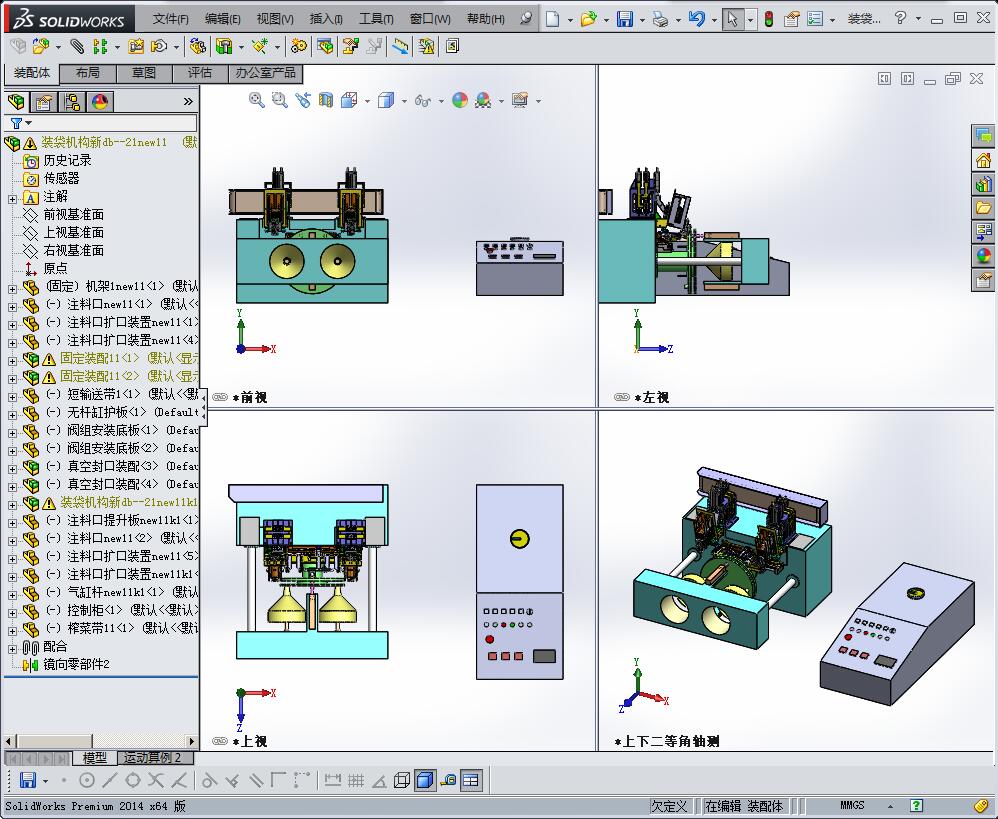998x819 pixels.
Task: Toggle the wireframe cube display in bottom toolbar
Action: click(402, 780)
